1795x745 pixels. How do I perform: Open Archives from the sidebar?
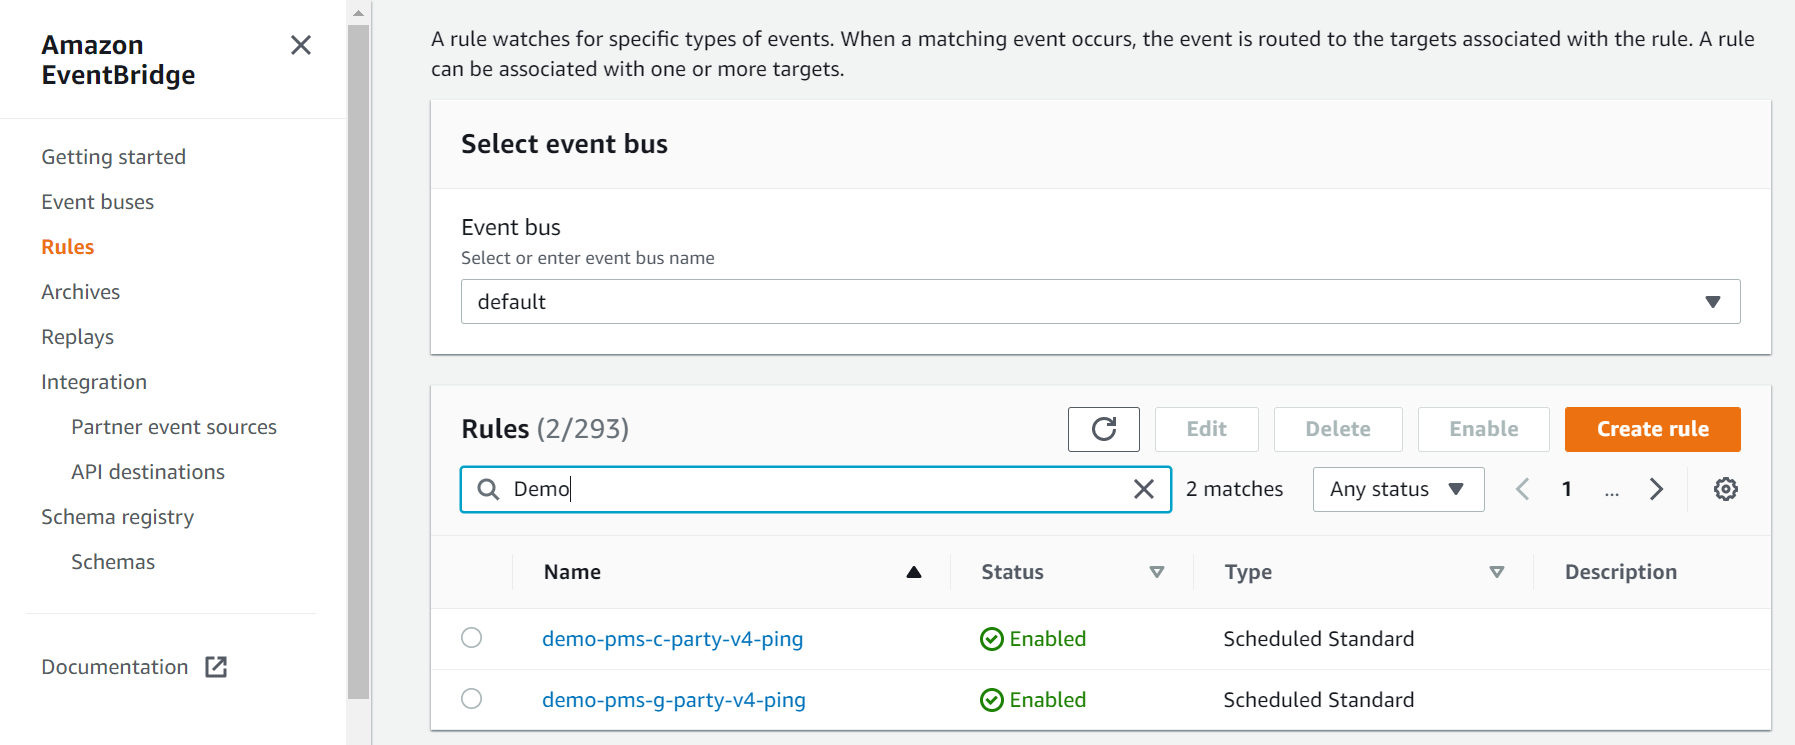coord(81,292)
